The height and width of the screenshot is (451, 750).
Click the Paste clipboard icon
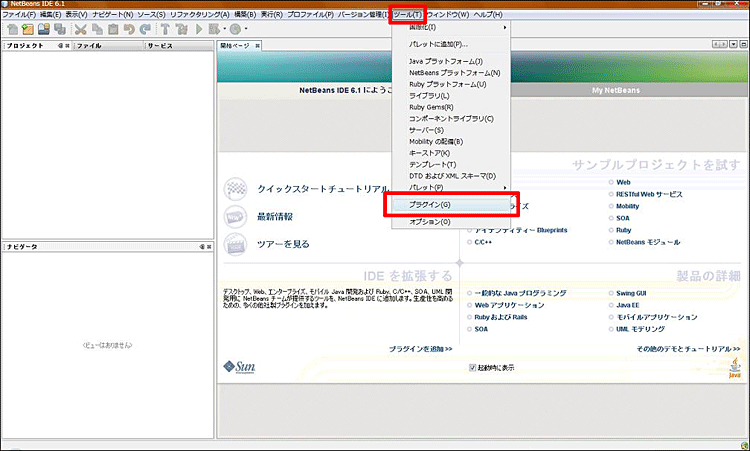pyautogui.click(x=113, y=29)
